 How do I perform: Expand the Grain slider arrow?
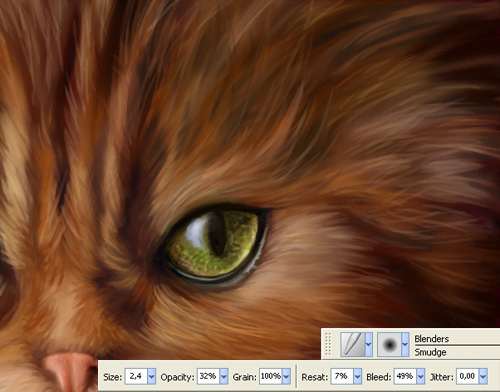286,376
